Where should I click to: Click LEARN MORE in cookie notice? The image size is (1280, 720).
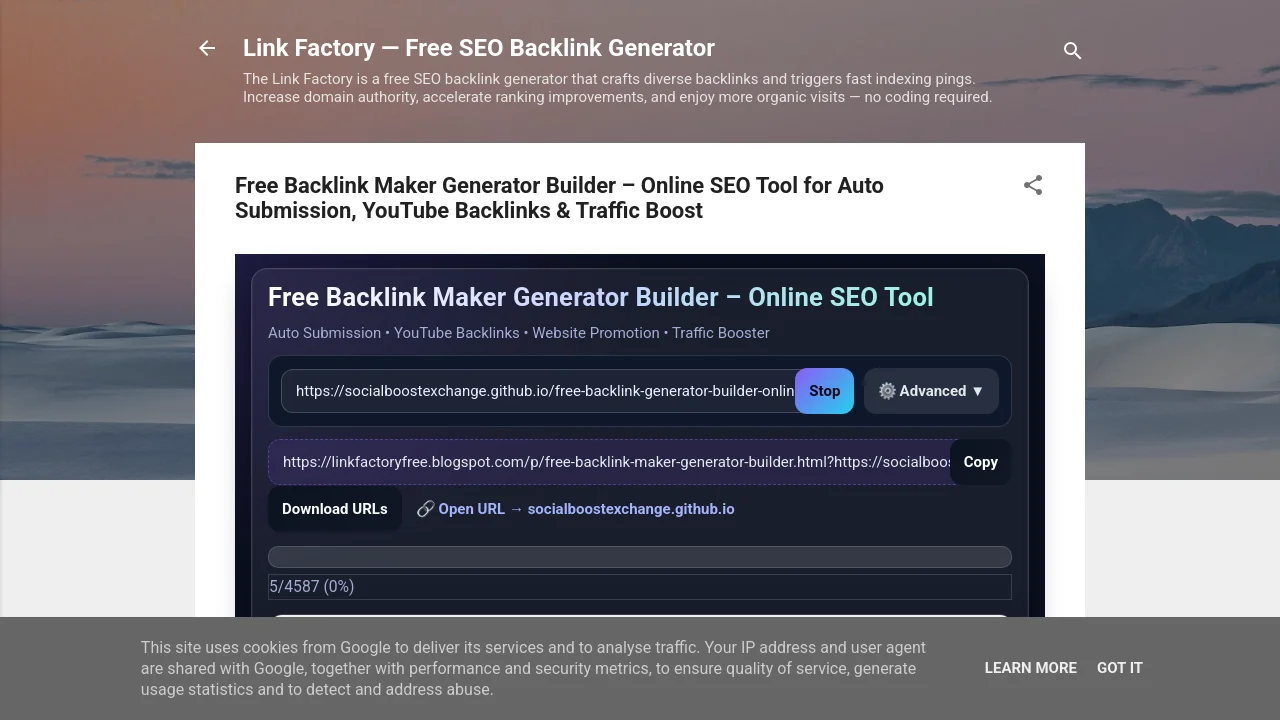coord(1030,668)
